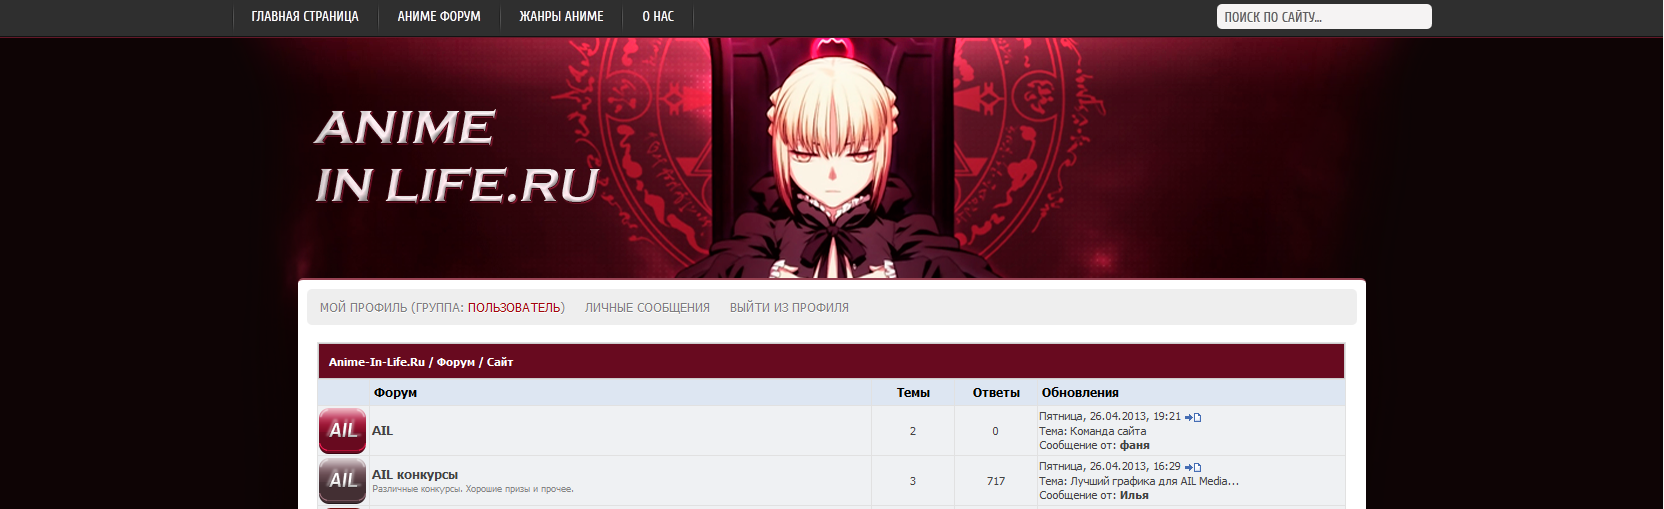Screen dimensions: 1664x509
Task: Jump to last post icon for Команда сайта
Action: [1193, 417]
